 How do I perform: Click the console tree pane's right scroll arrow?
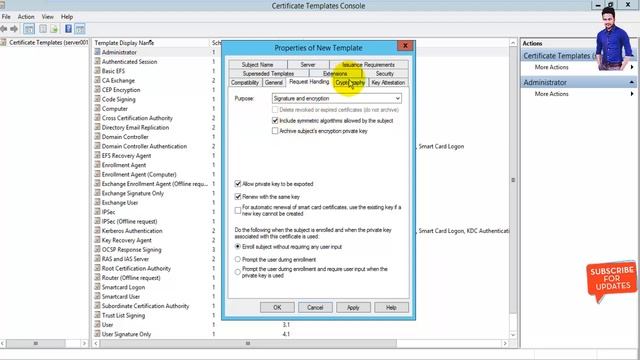pyautogui.click(x=84, y=344)
